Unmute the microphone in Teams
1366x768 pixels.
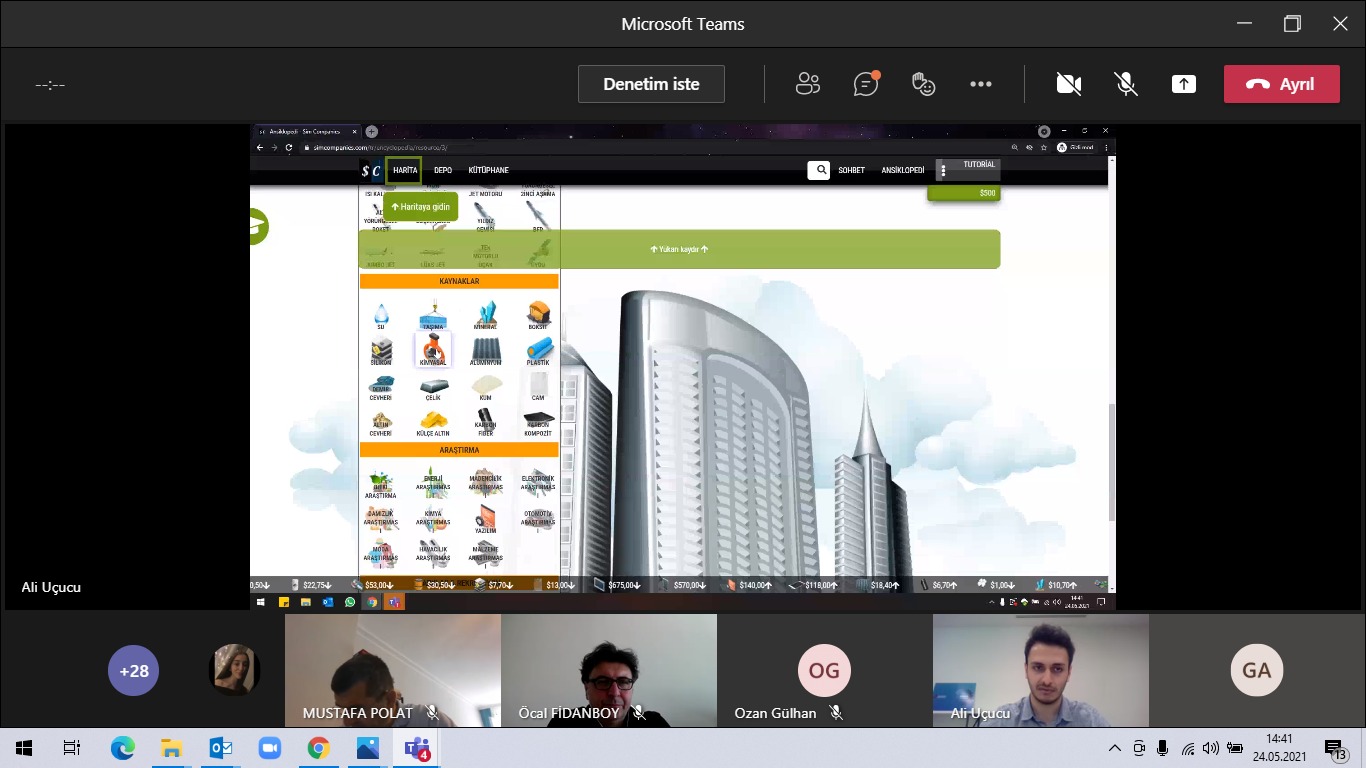point(1126,84)
